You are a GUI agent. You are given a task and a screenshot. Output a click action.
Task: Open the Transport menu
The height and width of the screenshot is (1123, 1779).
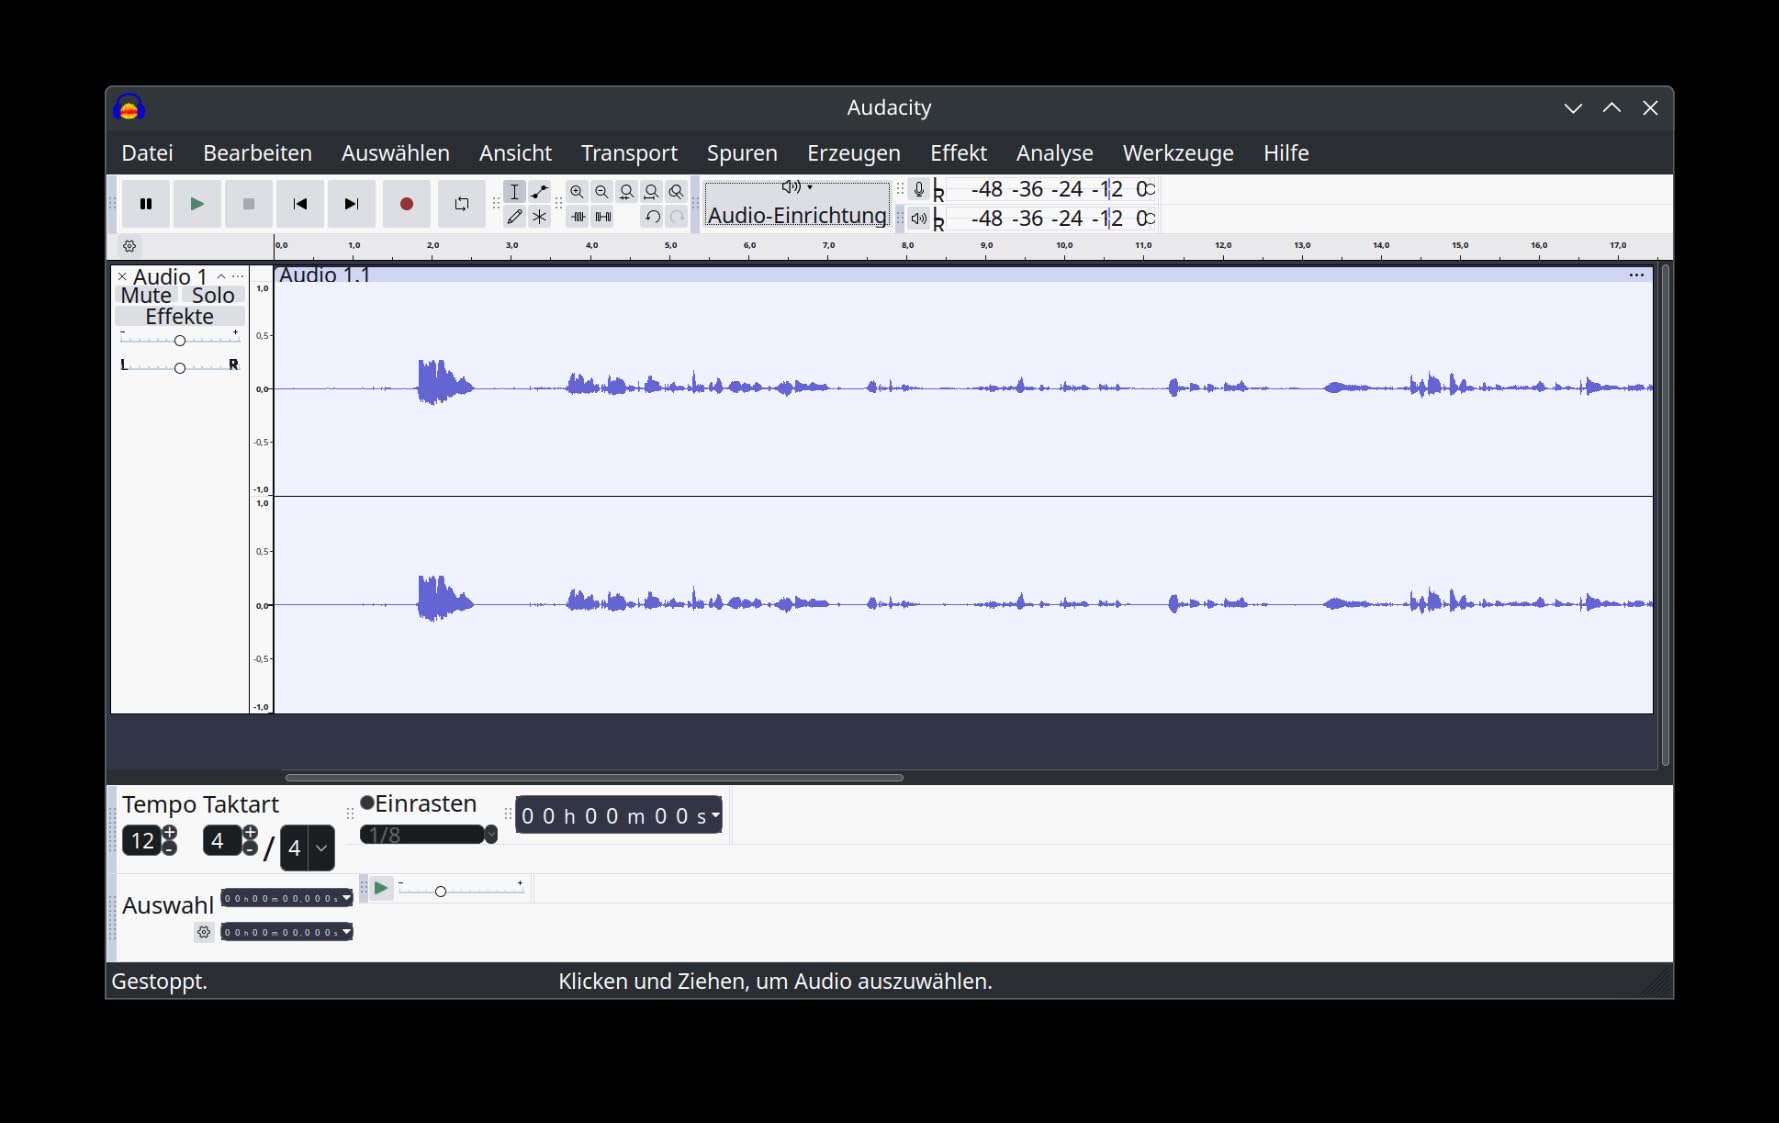coord(629,153)
